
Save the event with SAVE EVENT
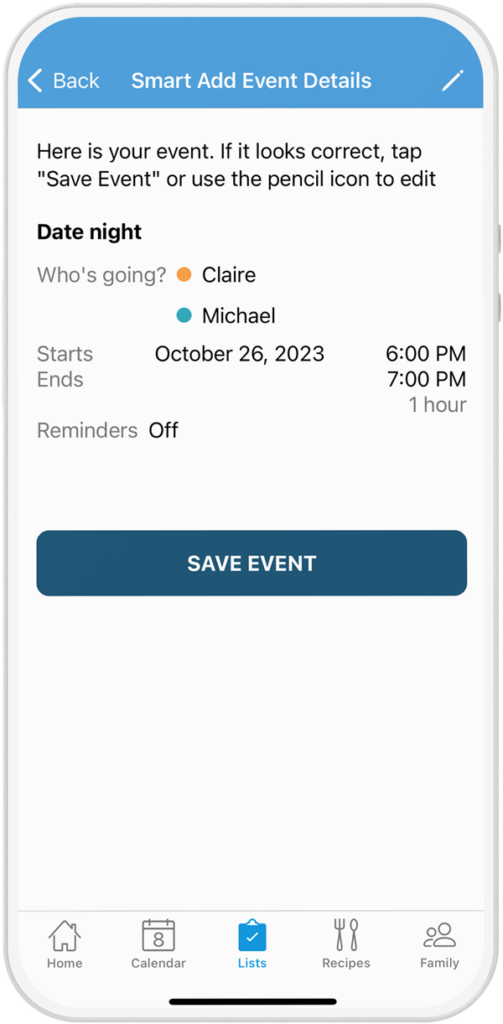click(x=252, y=563)
